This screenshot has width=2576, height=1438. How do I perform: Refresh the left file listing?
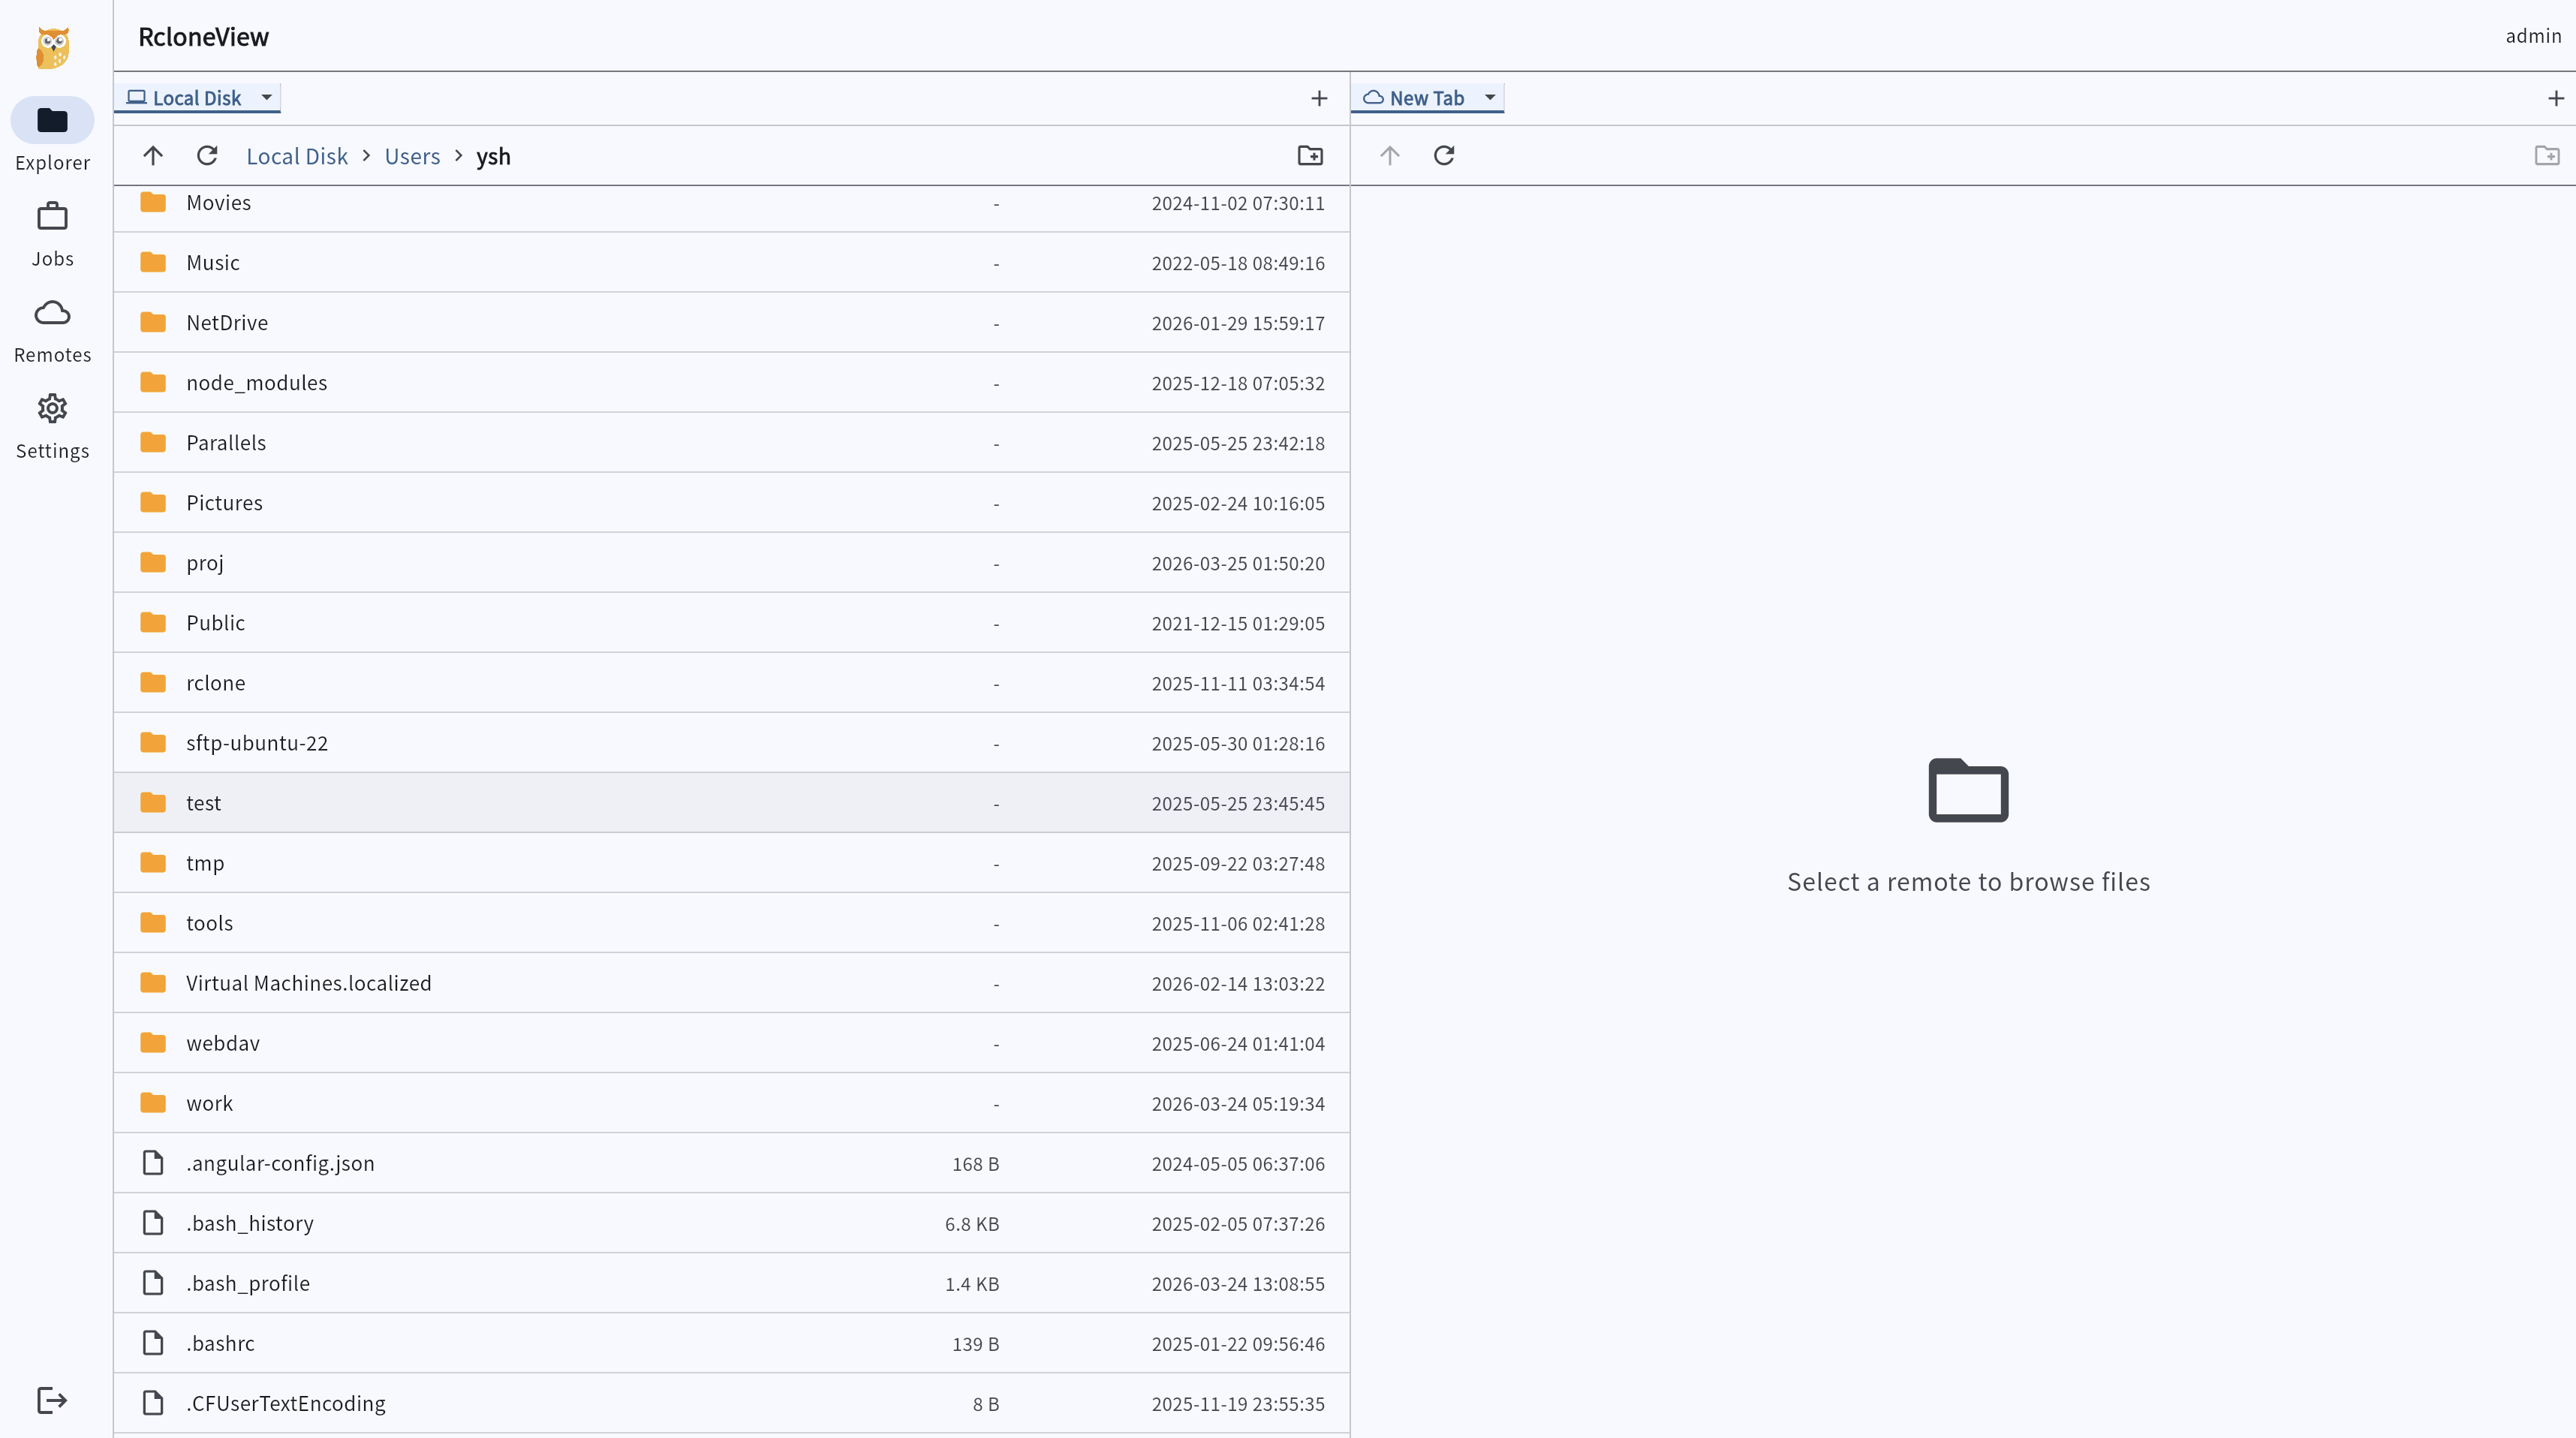pos(207,156)
